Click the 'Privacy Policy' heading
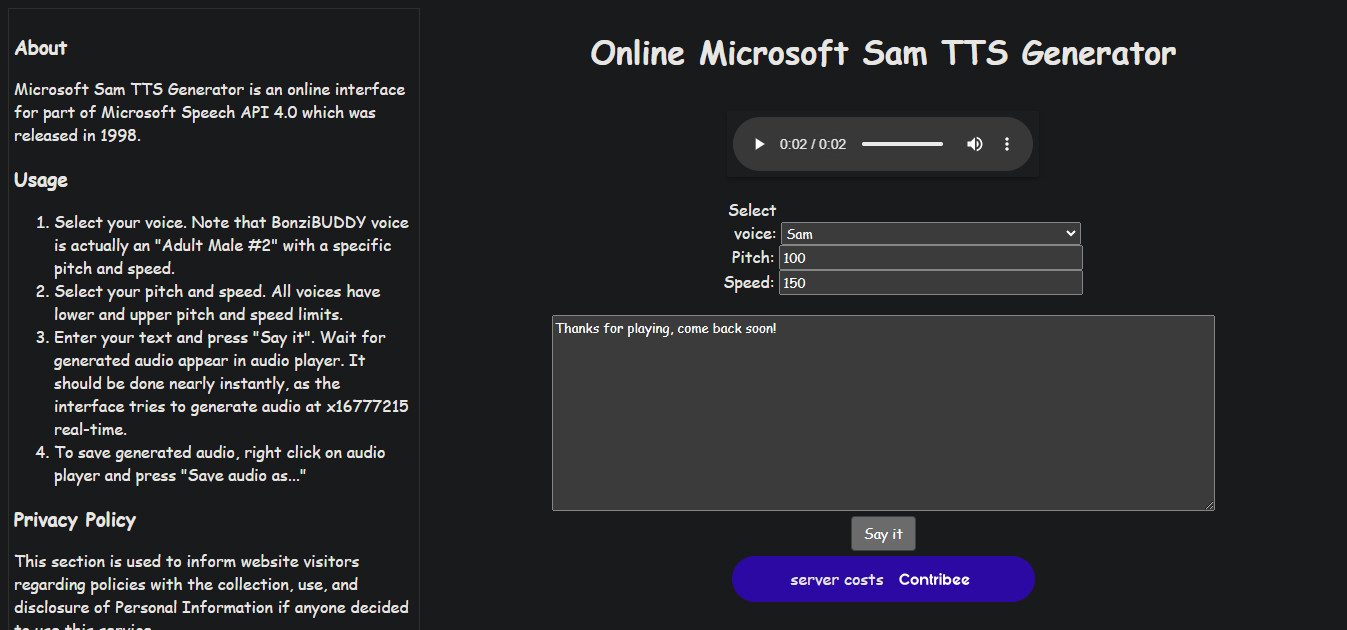Image resolution: width=1347 pixels, height=630 pixels. click(74, 520)
